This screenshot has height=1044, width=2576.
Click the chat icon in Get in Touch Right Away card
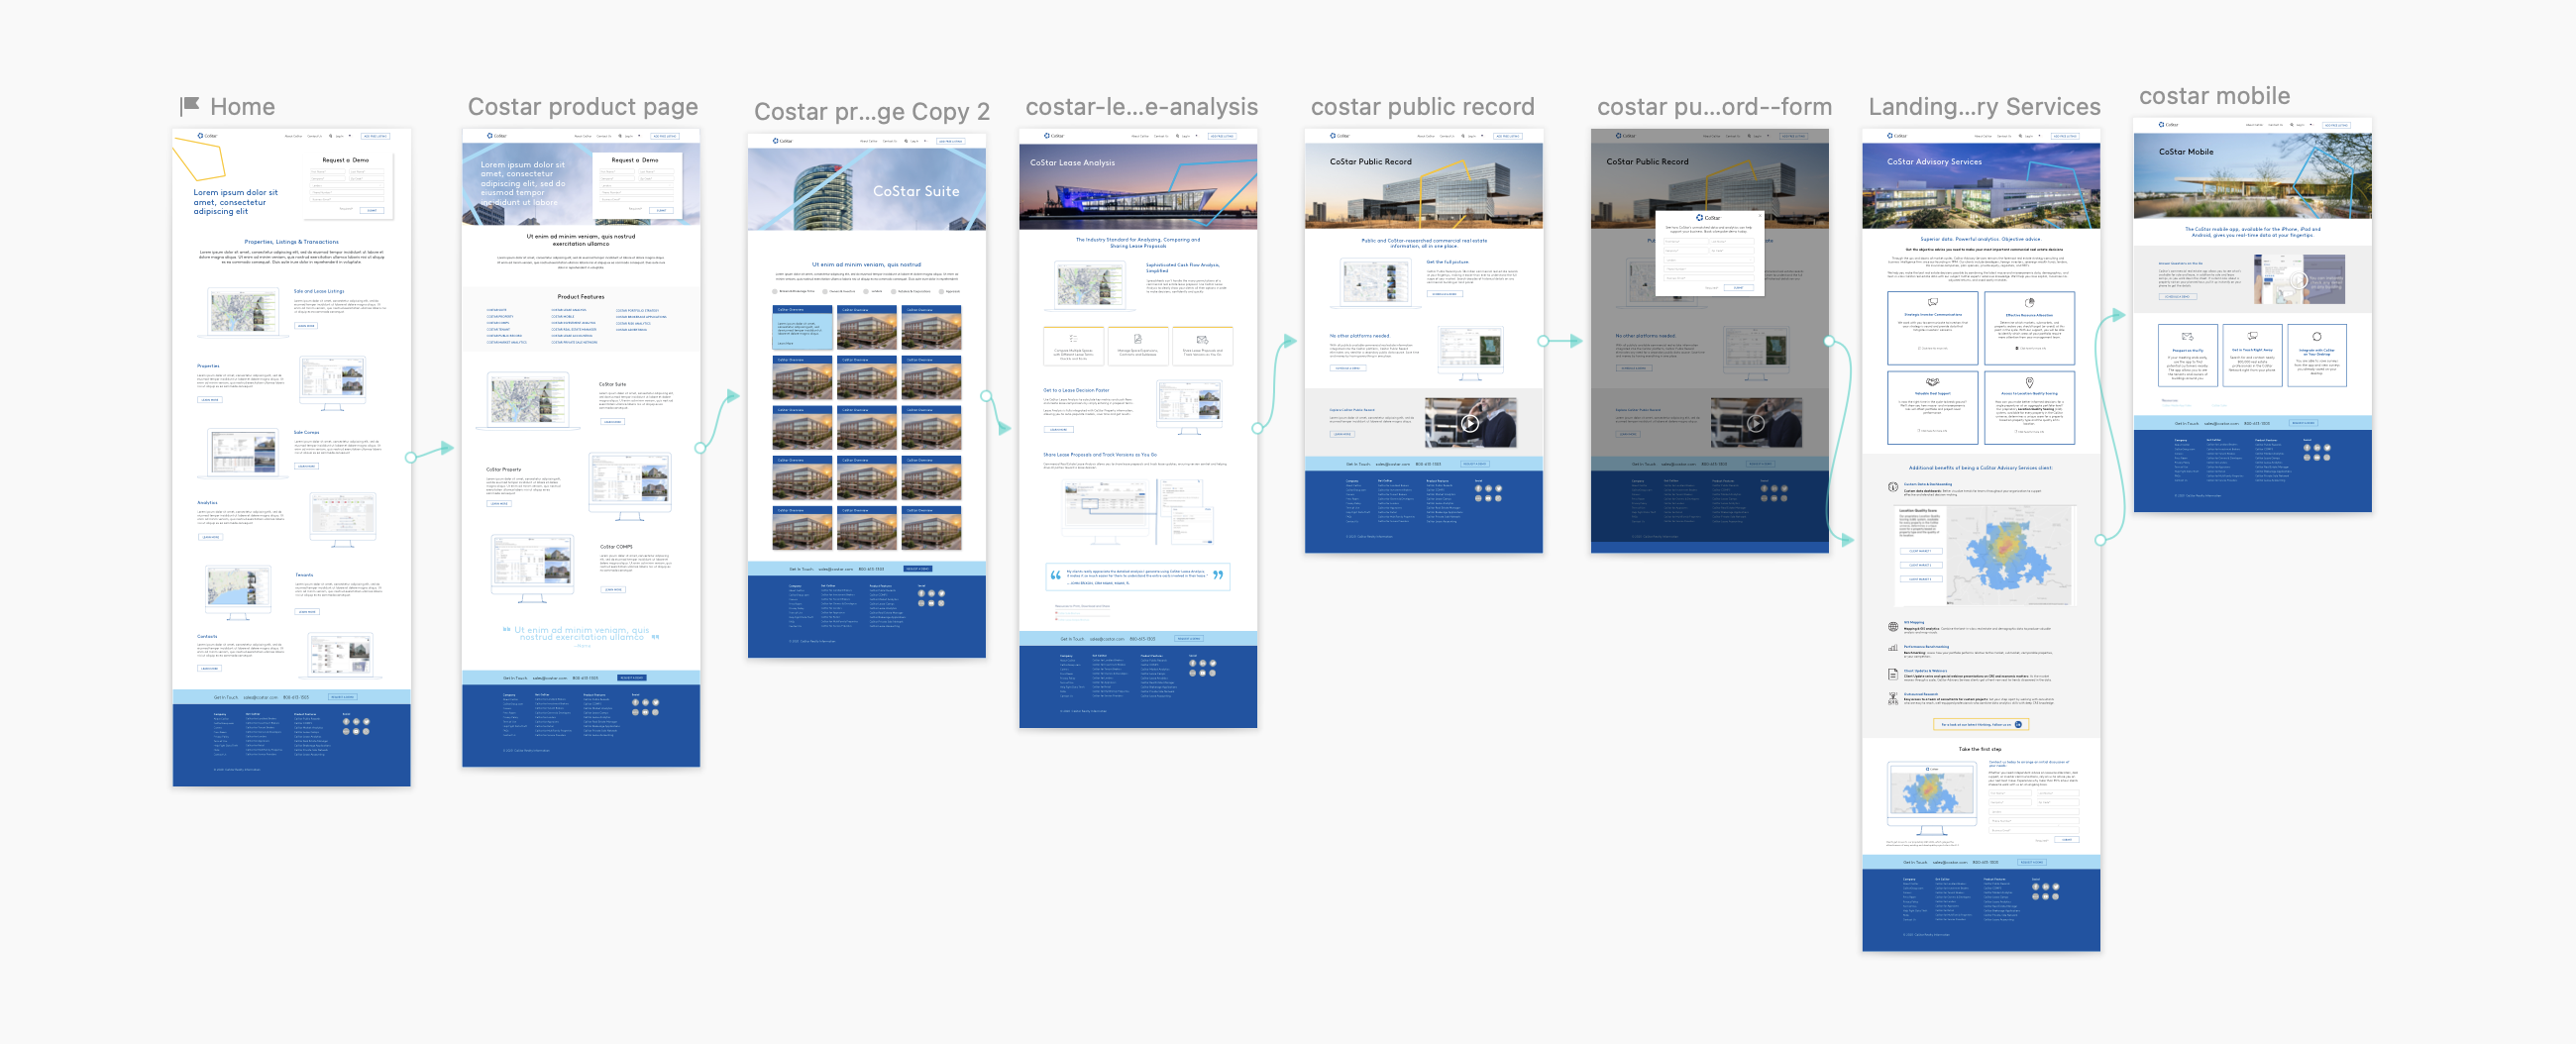click(2252, 336)
